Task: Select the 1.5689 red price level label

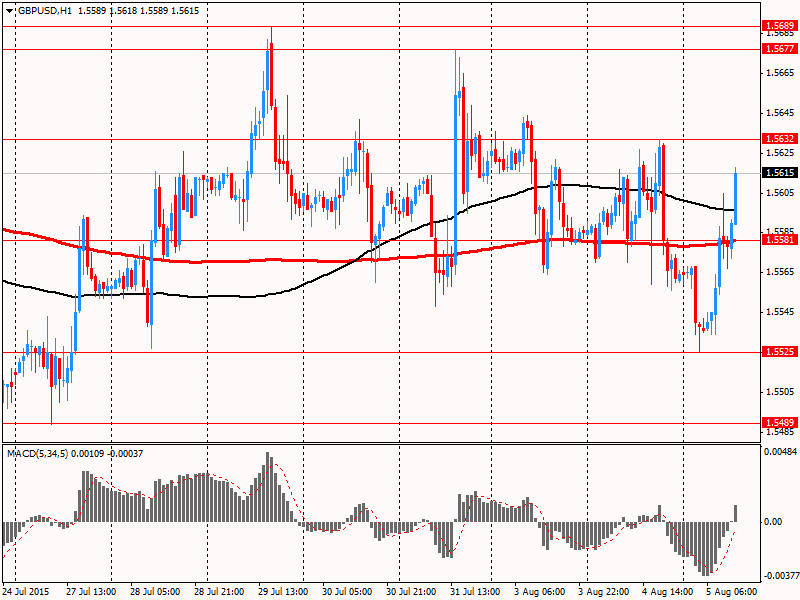Action: (x=778, y=25)
